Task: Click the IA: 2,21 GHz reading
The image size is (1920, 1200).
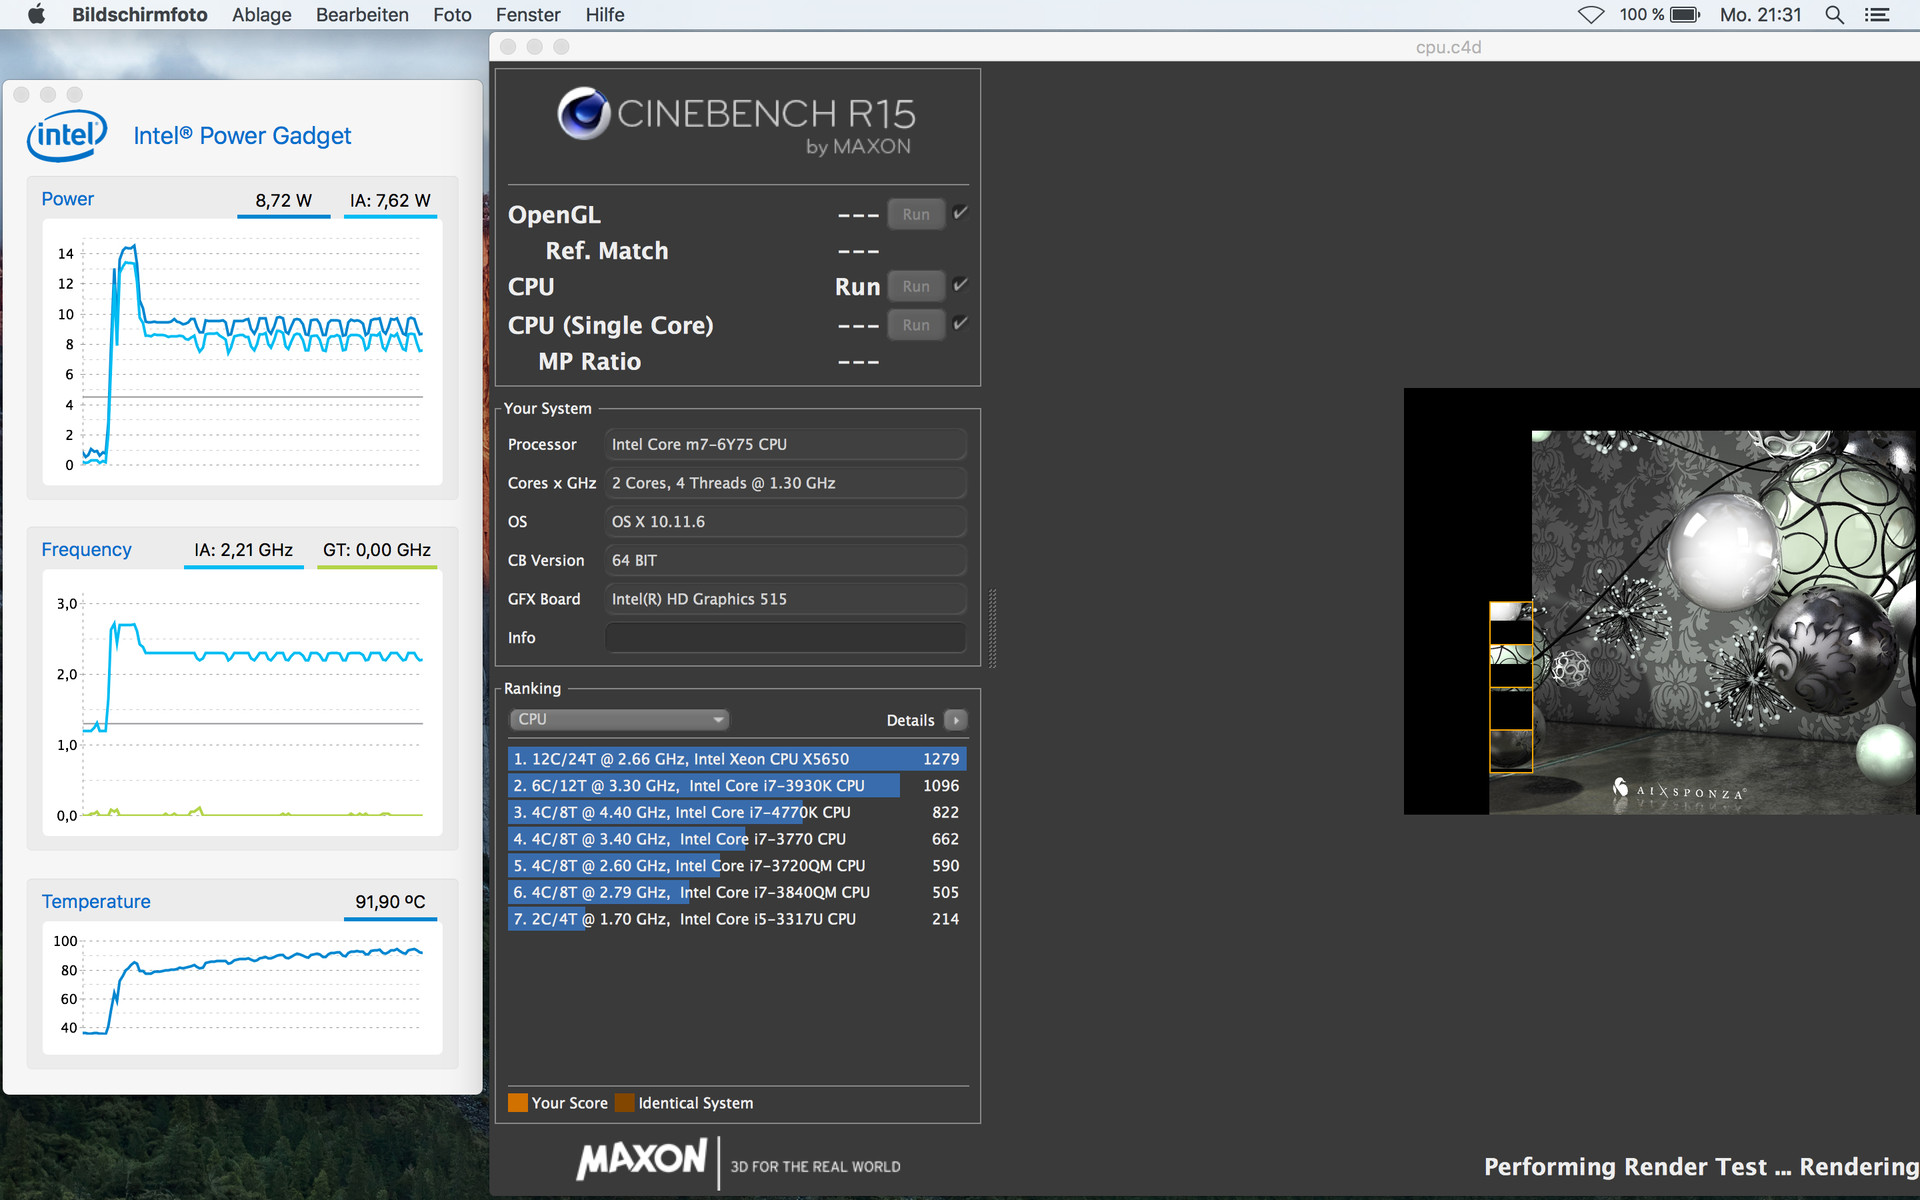Action: (243, 550)
